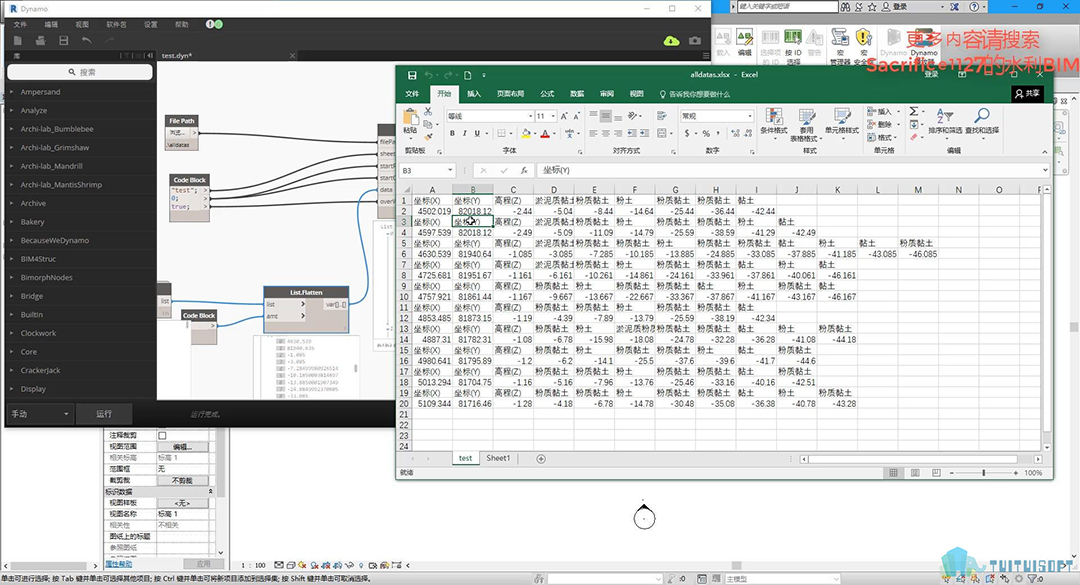Open Conditional Formatting in Excel ribbon
1080x585 pixels.
pyautogui.click(x=774, y=119)
